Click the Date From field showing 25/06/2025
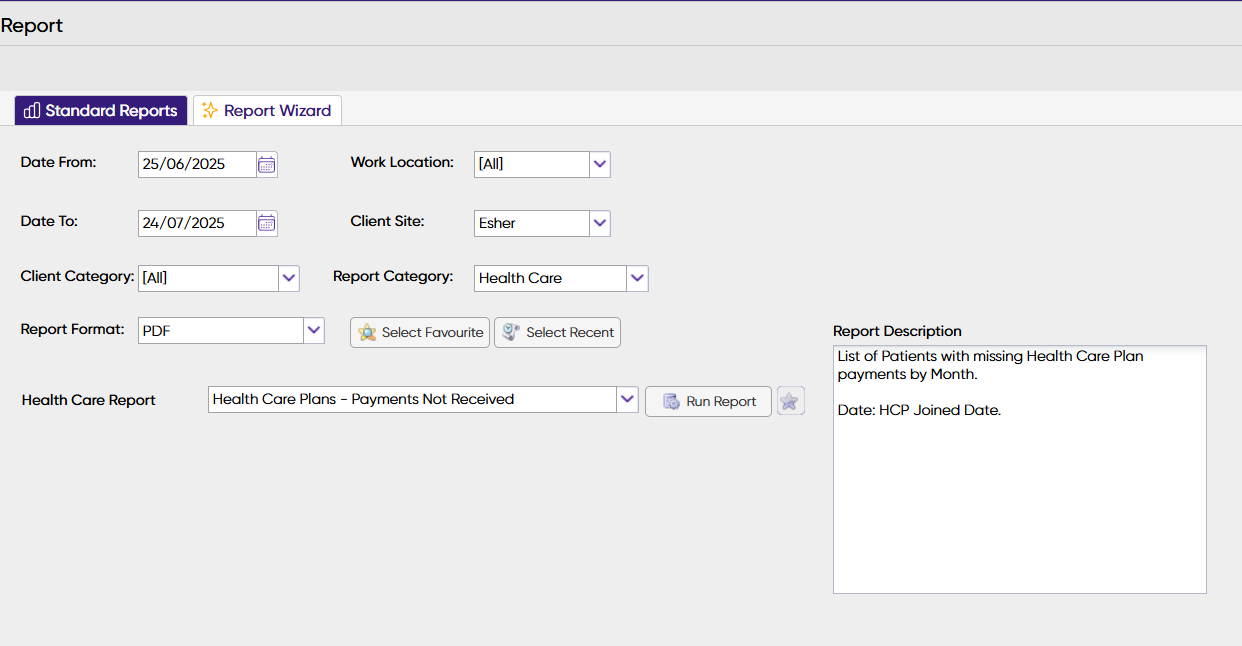Viewport: 1242px width, 646px height. [x=197, y=165]
